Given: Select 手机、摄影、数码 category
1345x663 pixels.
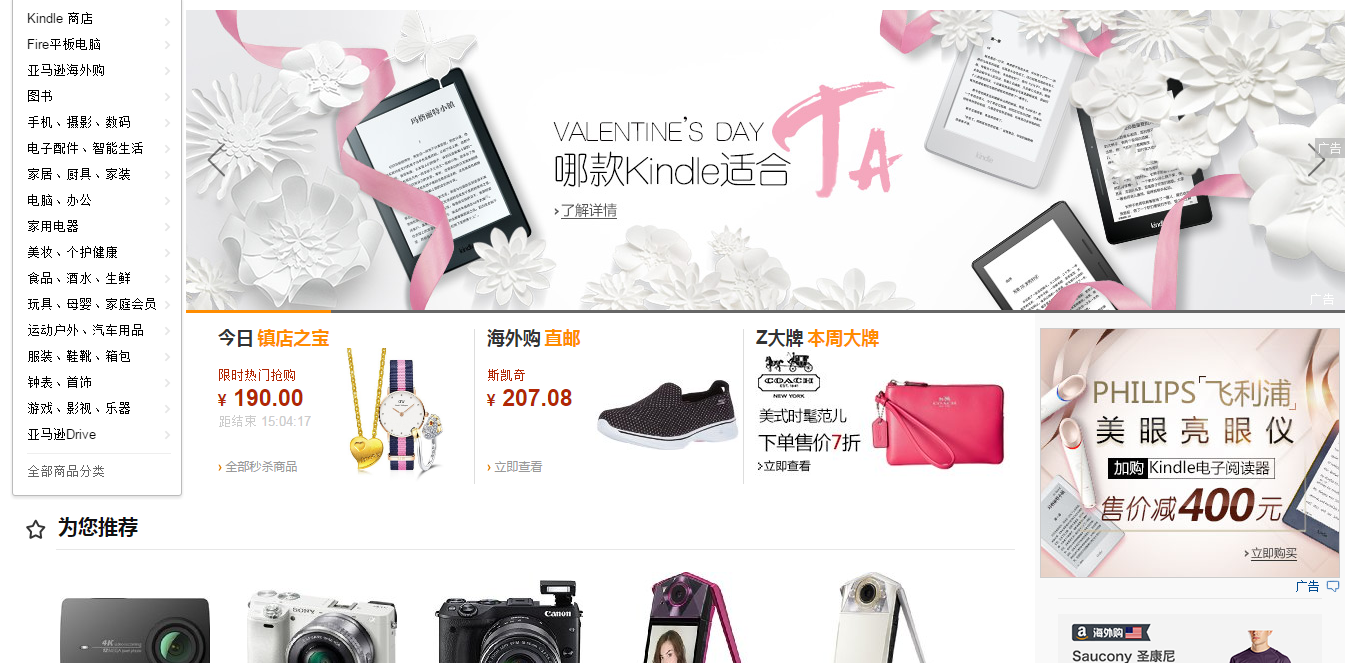Looking at the screenshot, I should point(79,122).
